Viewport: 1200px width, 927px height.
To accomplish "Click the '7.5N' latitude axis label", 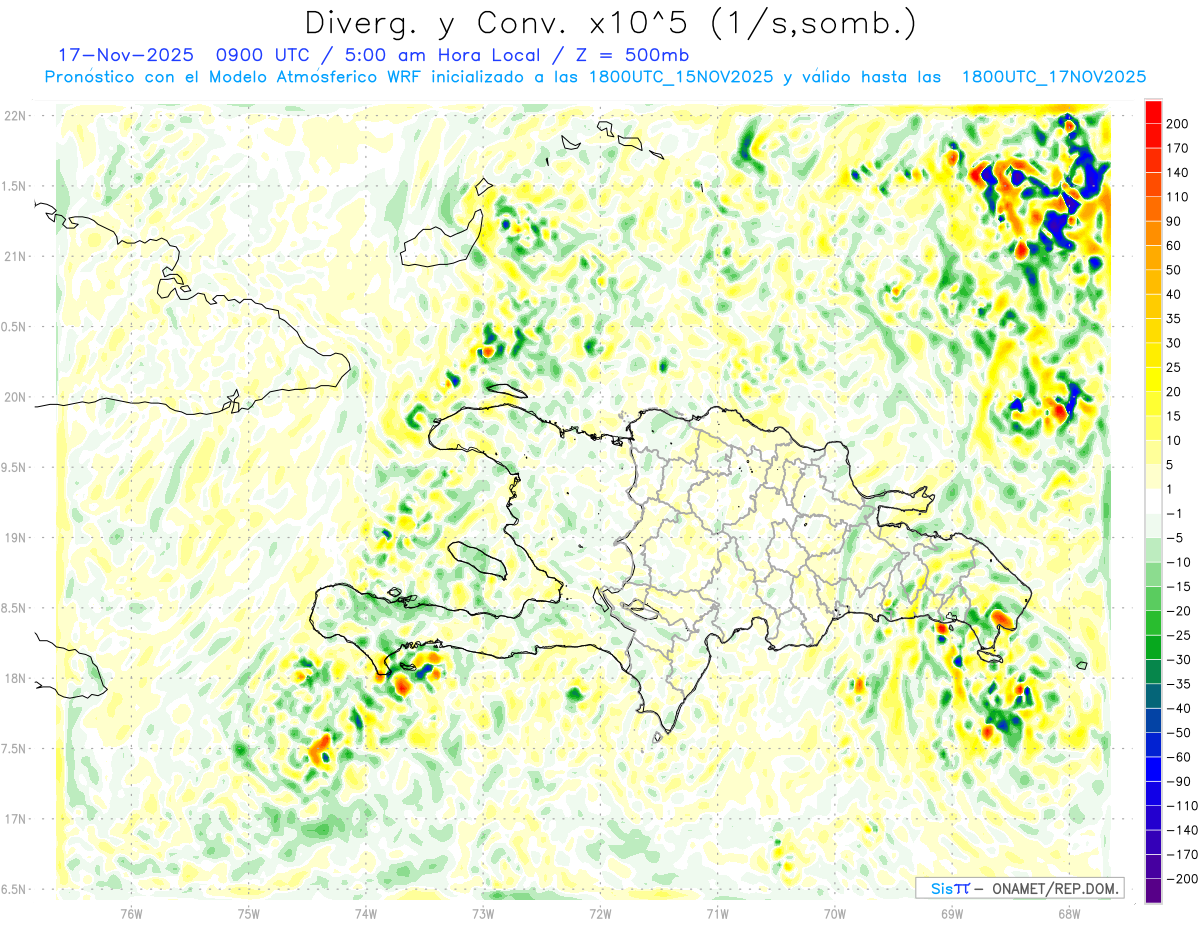I will click(15, 749).
